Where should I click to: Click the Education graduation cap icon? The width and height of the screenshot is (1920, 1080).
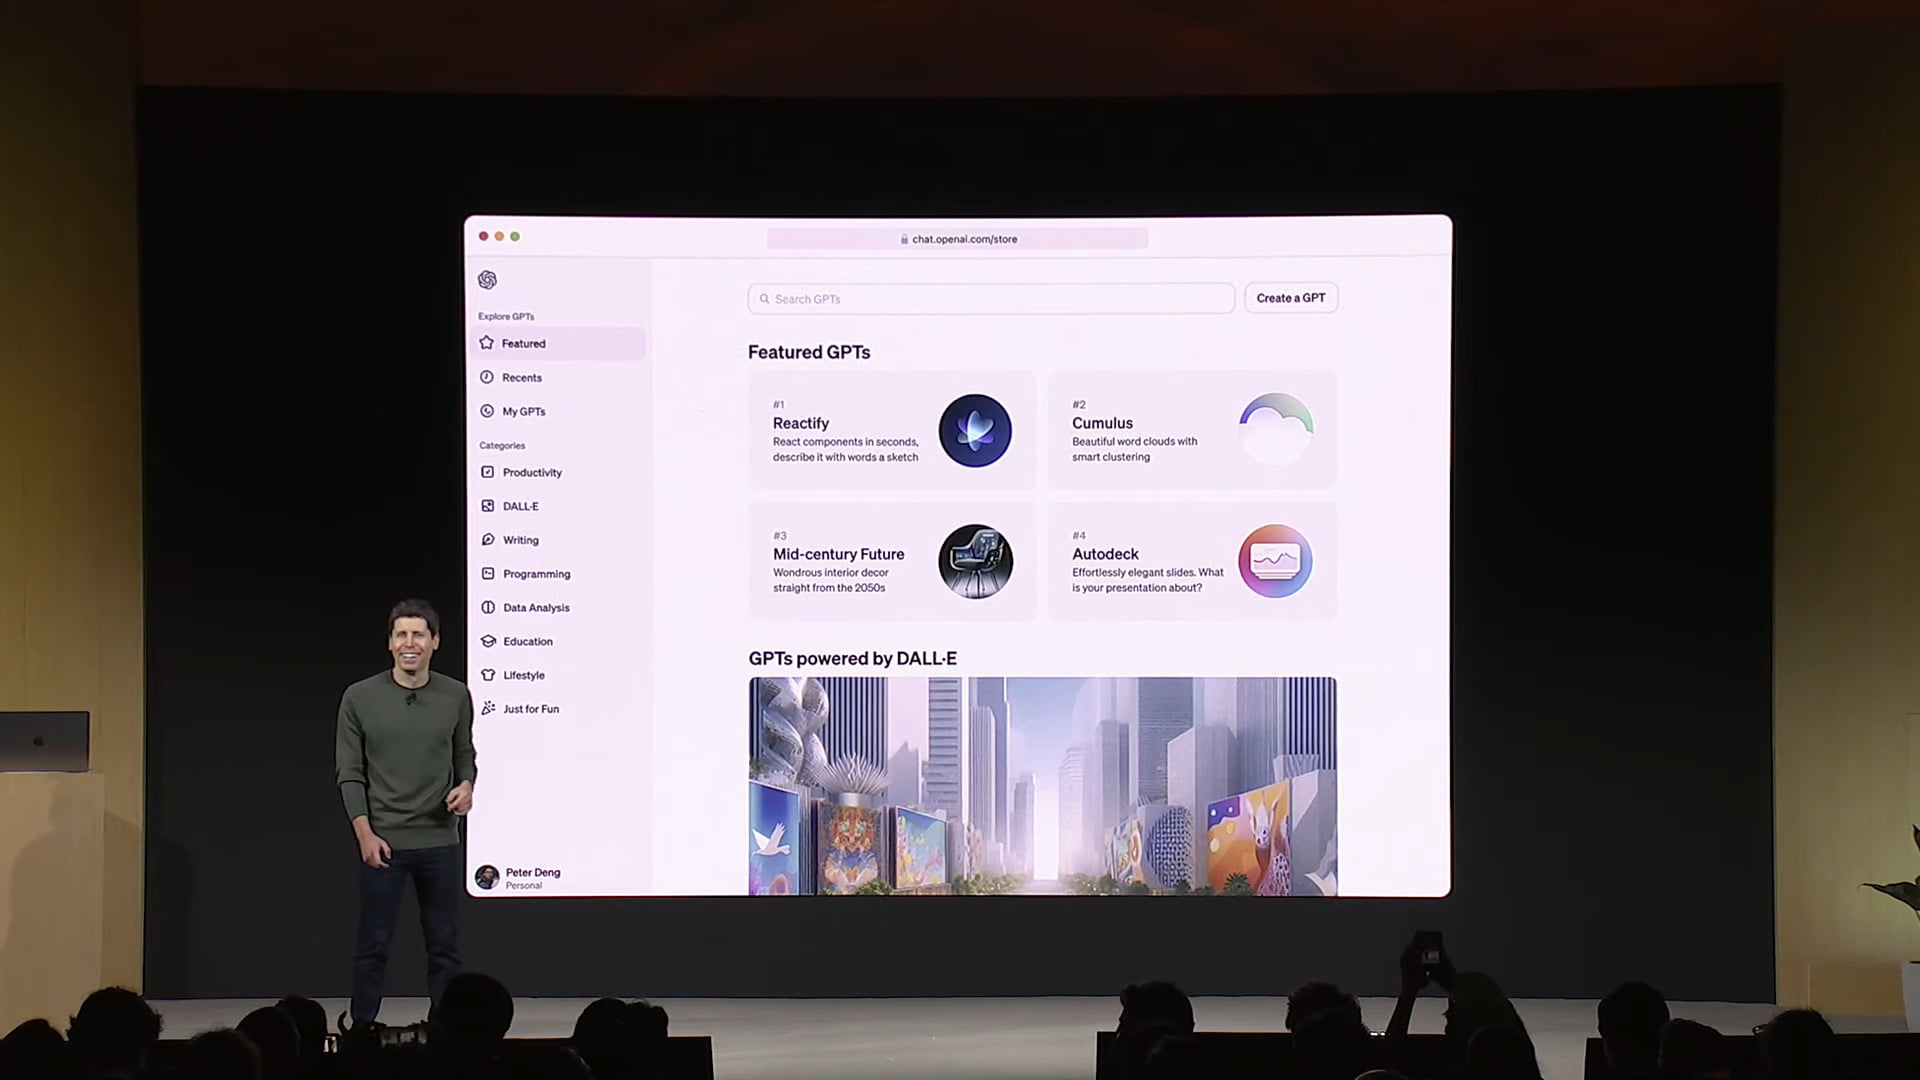click(x=488, y=641)
